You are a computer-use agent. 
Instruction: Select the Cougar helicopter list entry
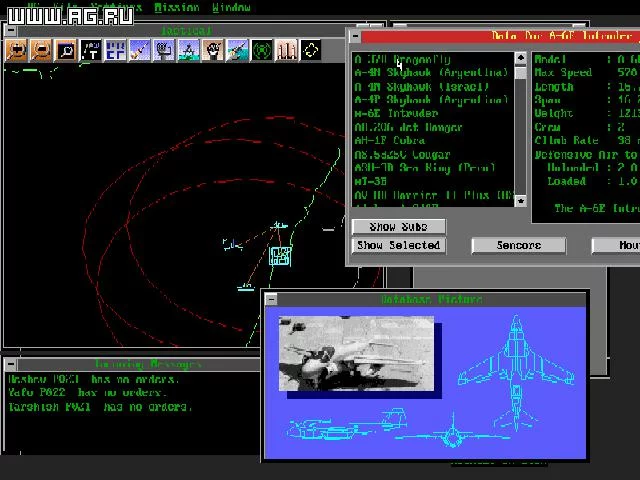pos(402,155)
